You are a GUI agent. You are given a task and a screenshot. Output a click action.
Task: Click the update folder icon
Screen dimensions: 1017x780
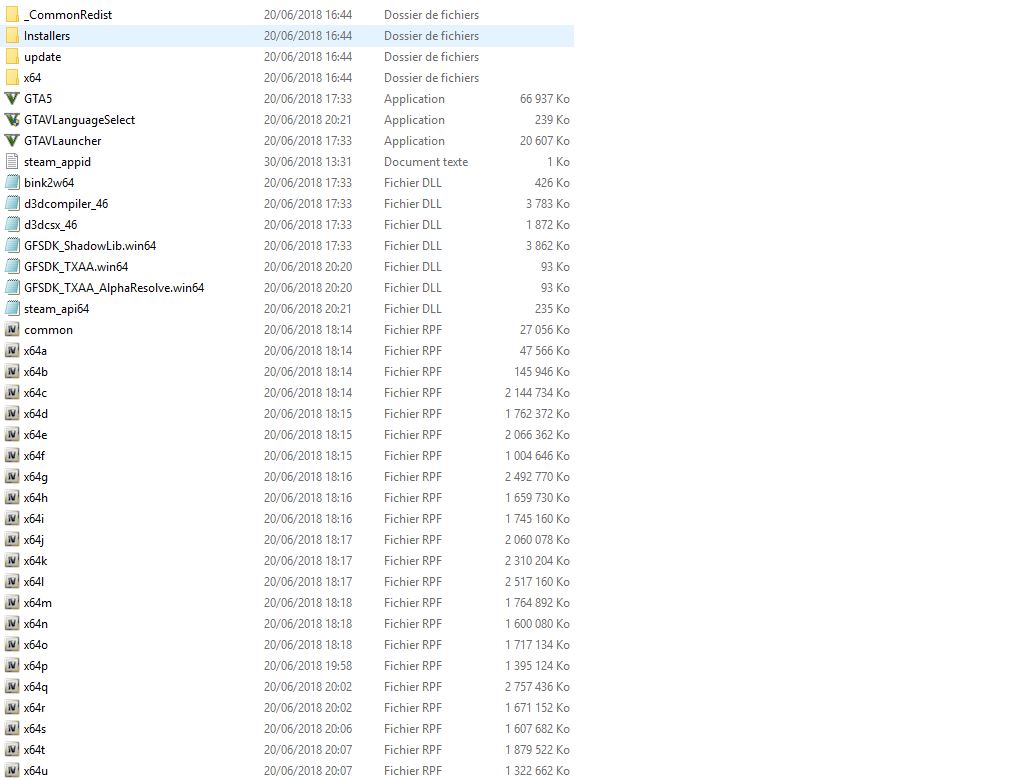(12, 56)
